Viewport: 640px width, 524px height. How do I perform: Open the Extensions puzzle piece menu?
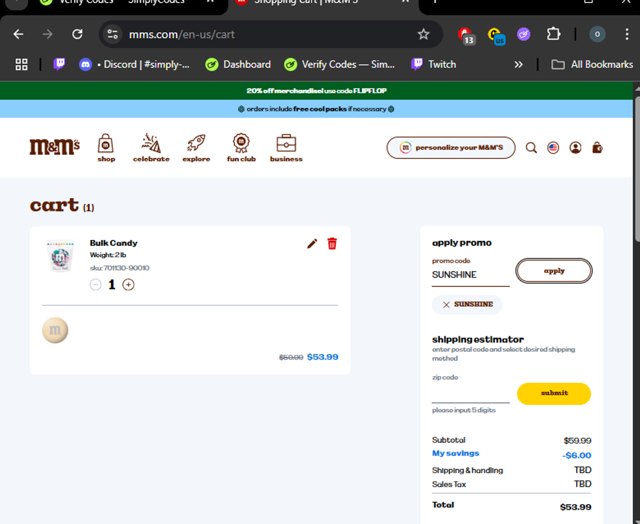pos(553,34)
